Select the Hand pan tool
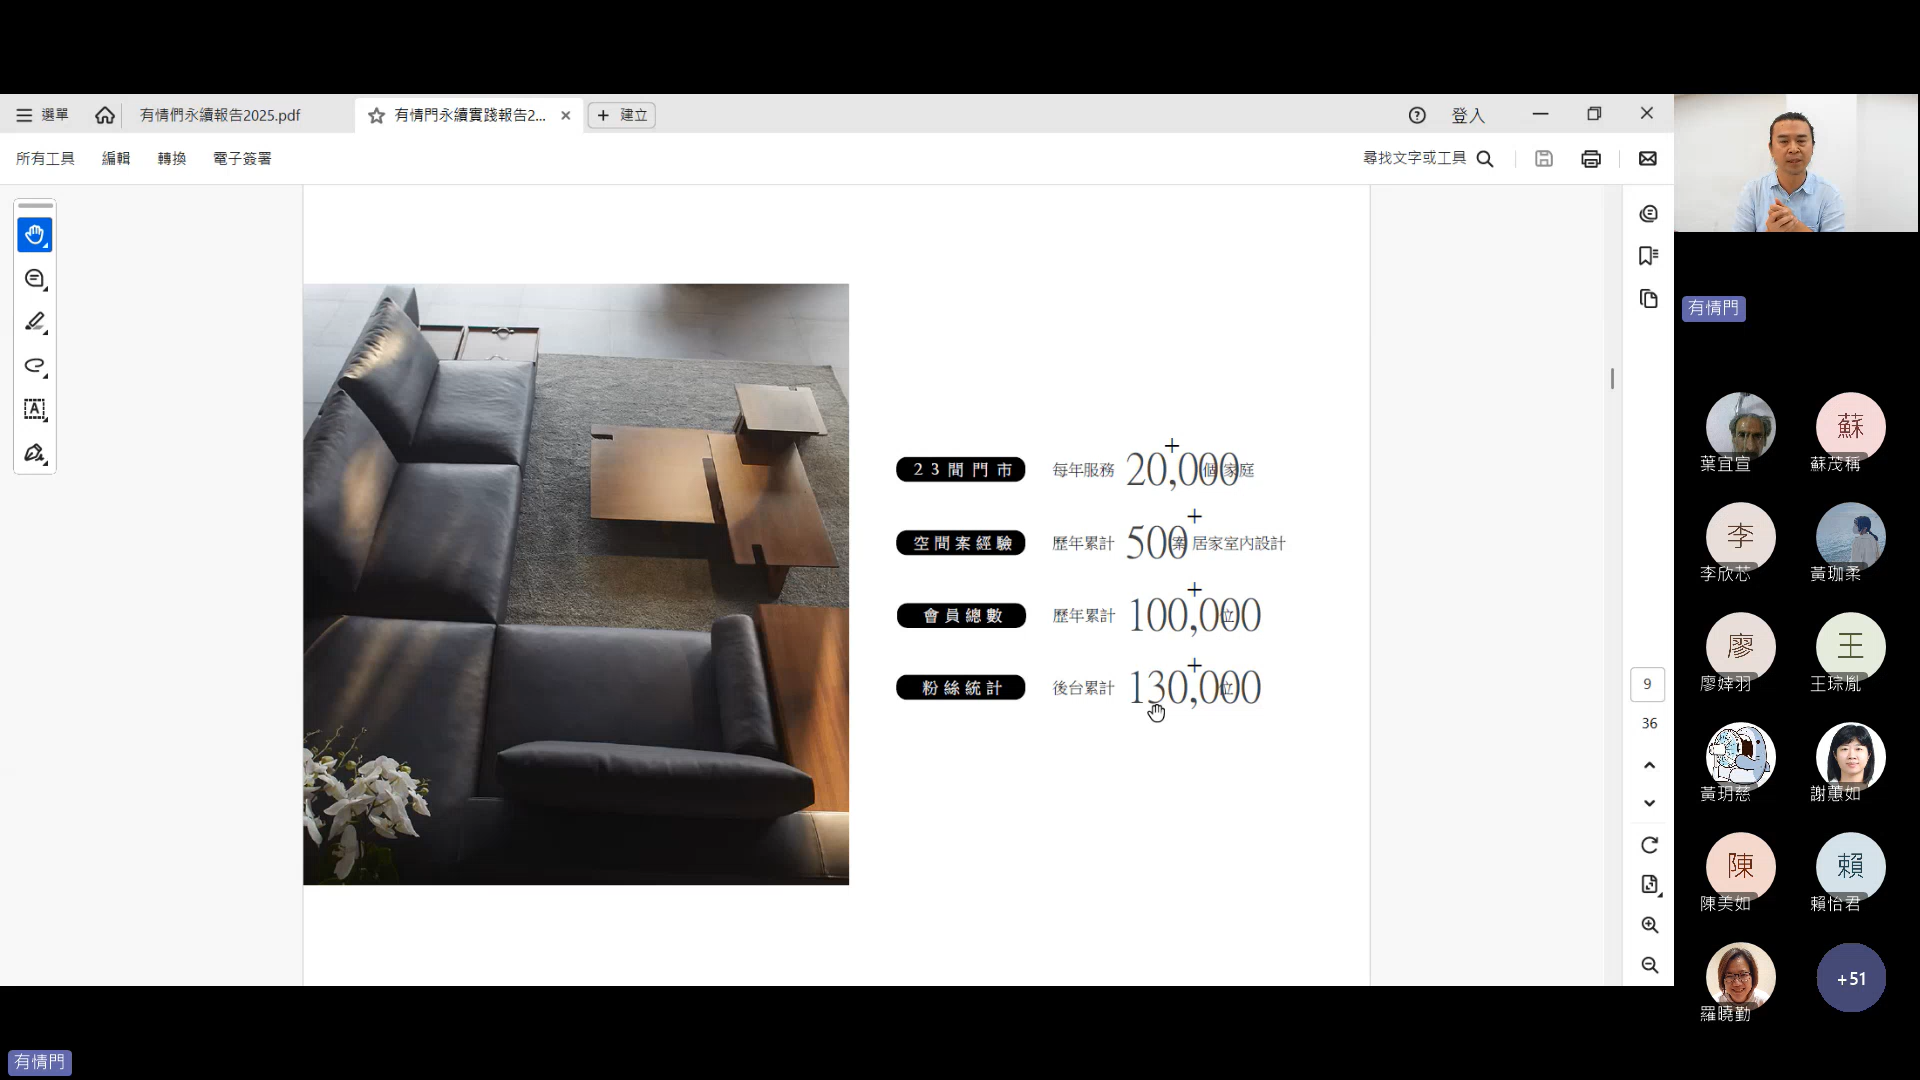This screenshot has height=1080, width=1920. (35, 235)
